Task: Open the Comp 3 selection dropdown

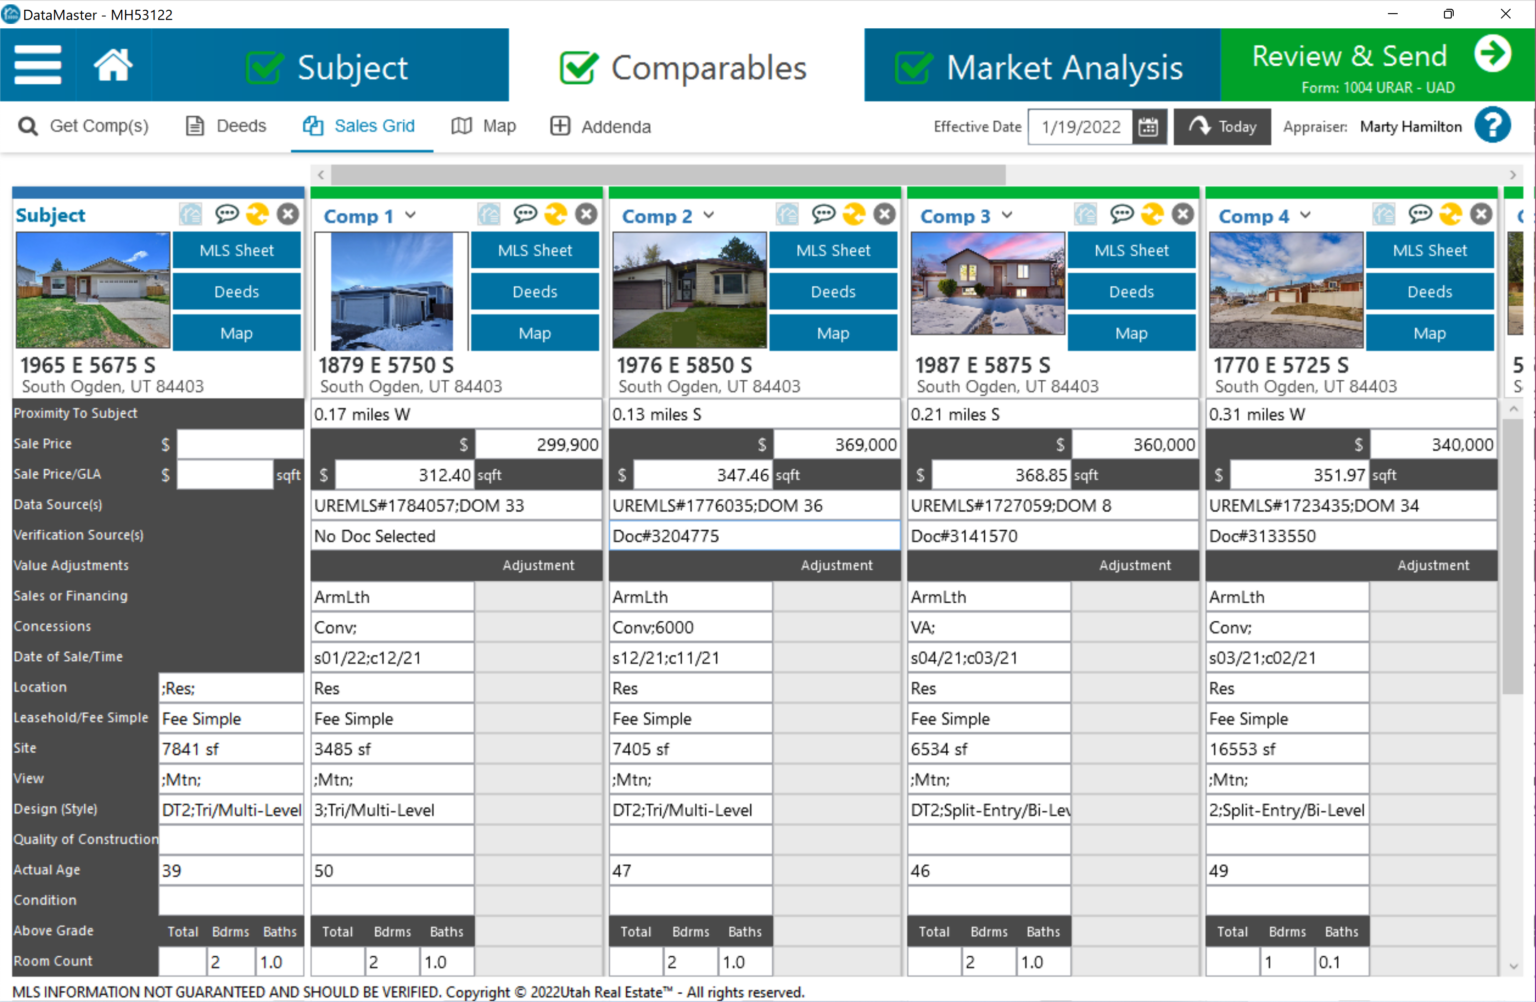Action: pyautogui.click(x=1007, y=215)
